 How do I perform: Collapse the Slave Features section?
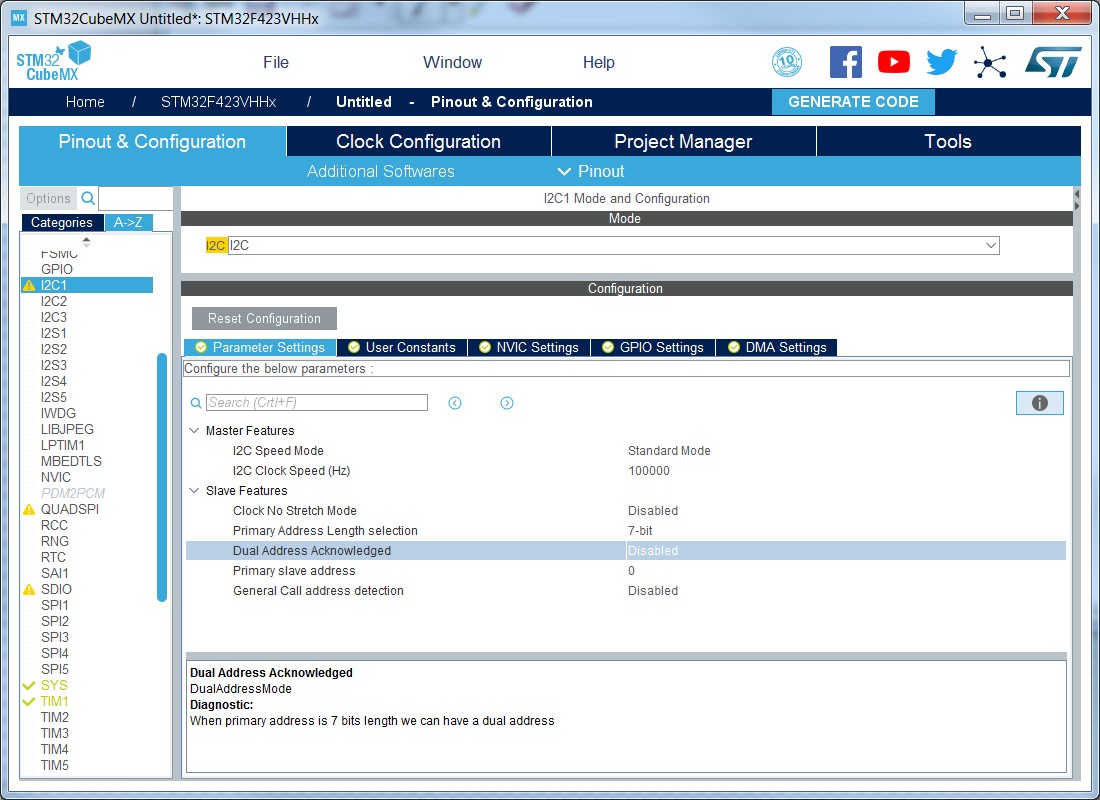[194, 491]
